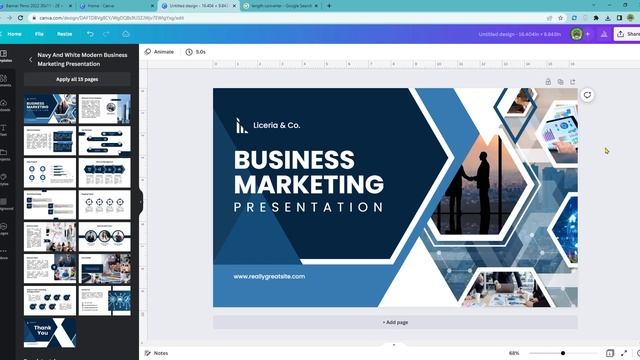640x360 pixels.
Task: Select the Thank You template page thumbnail
Action: click(50, 333)
